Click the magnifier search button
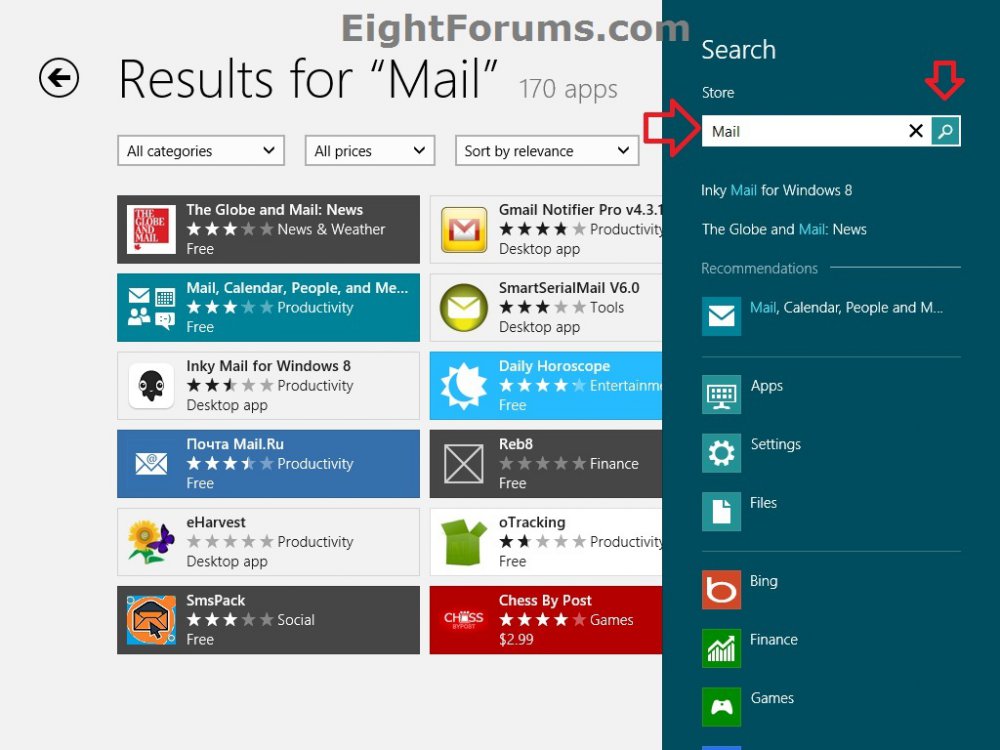Viewport: 1000px width, 750px height. click(945, 131)
